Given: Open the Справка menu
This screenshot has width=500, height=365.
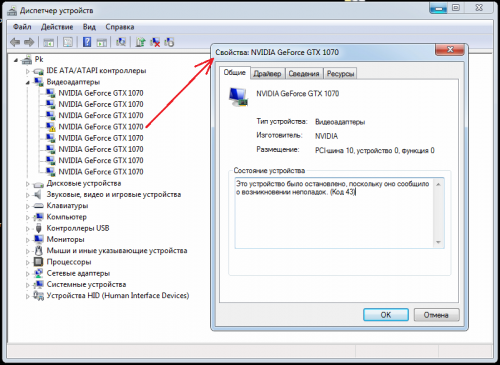Looking at the screenshot, I should point(120,27).
